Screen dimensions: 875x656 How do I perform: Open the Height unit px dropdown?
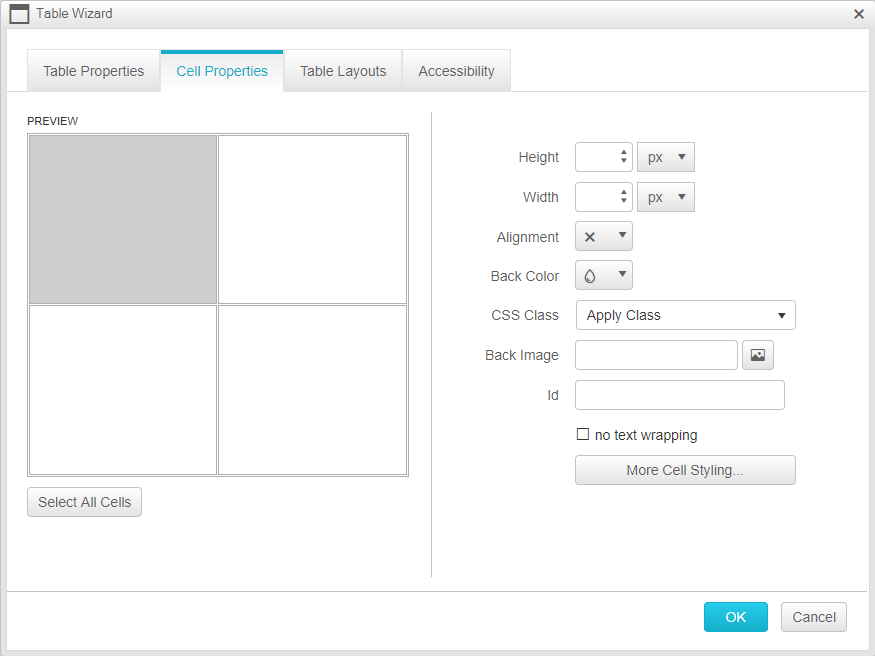666,157
